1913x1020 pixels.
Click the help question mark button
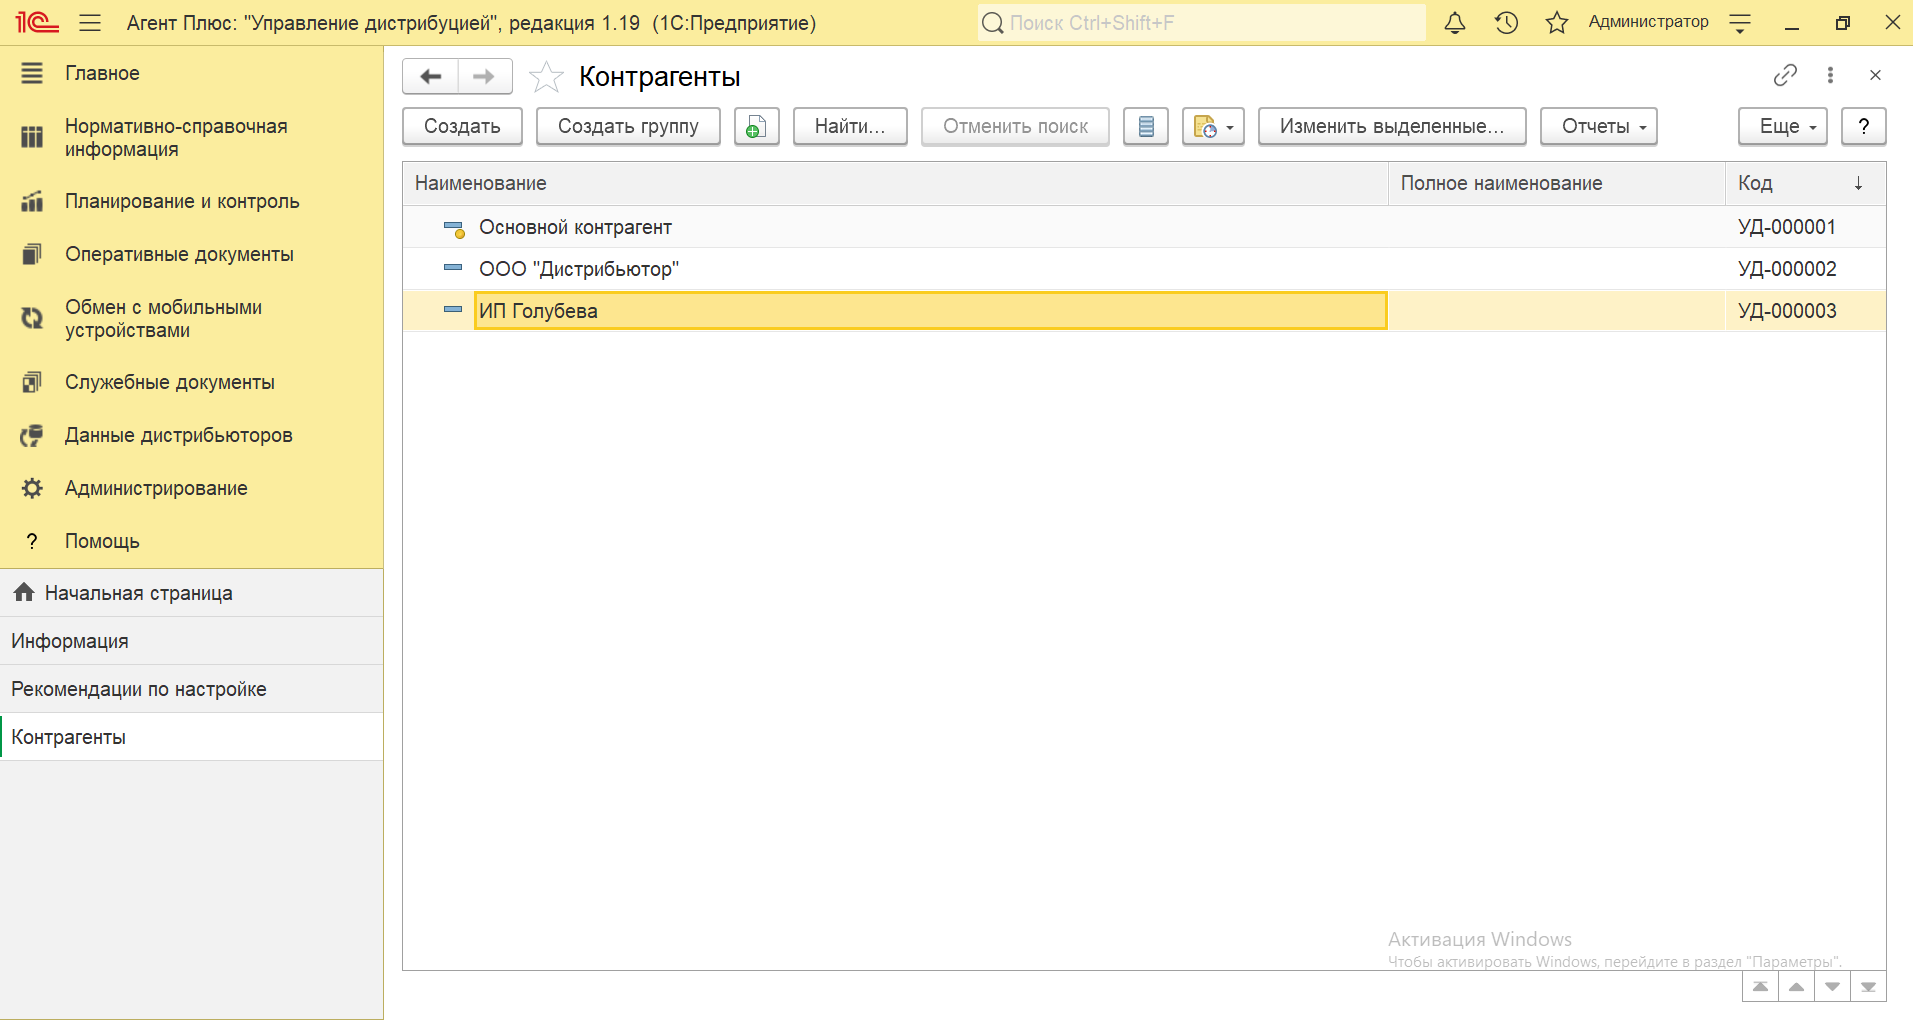pyautogui.click(x=1864, y=126)
